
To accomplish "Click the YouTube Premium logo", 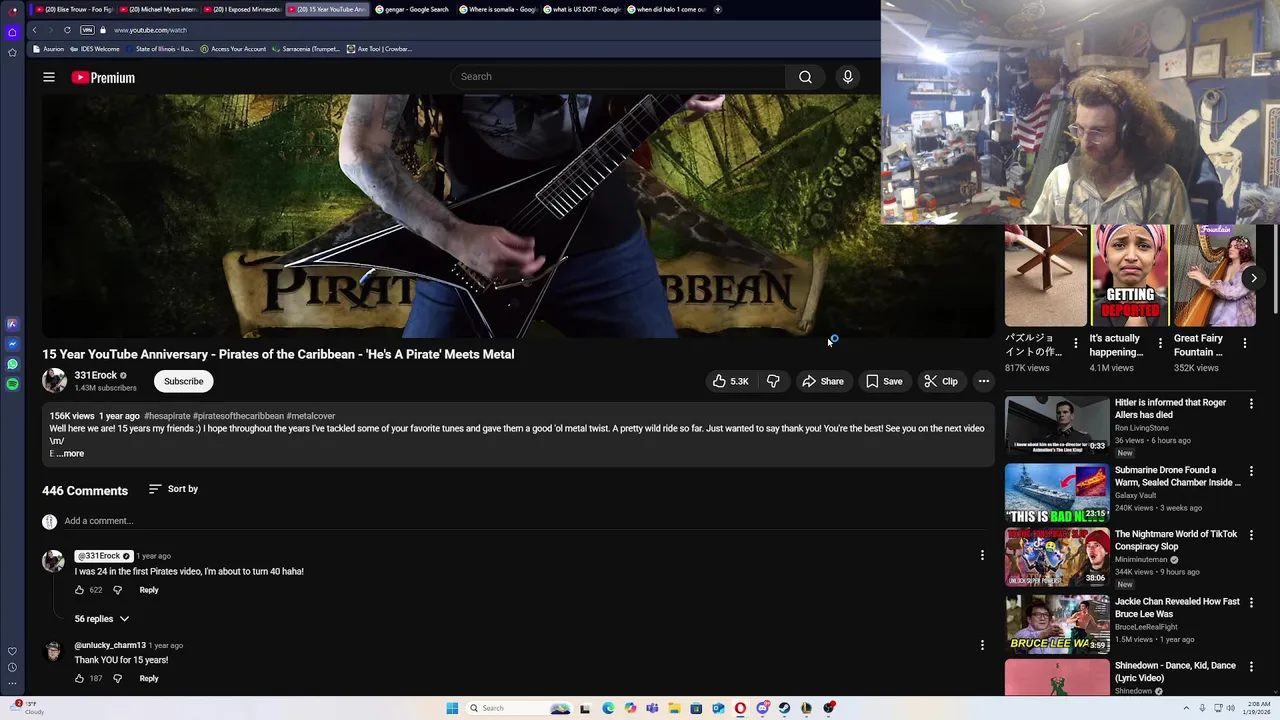I will click(x=103, y=77).
